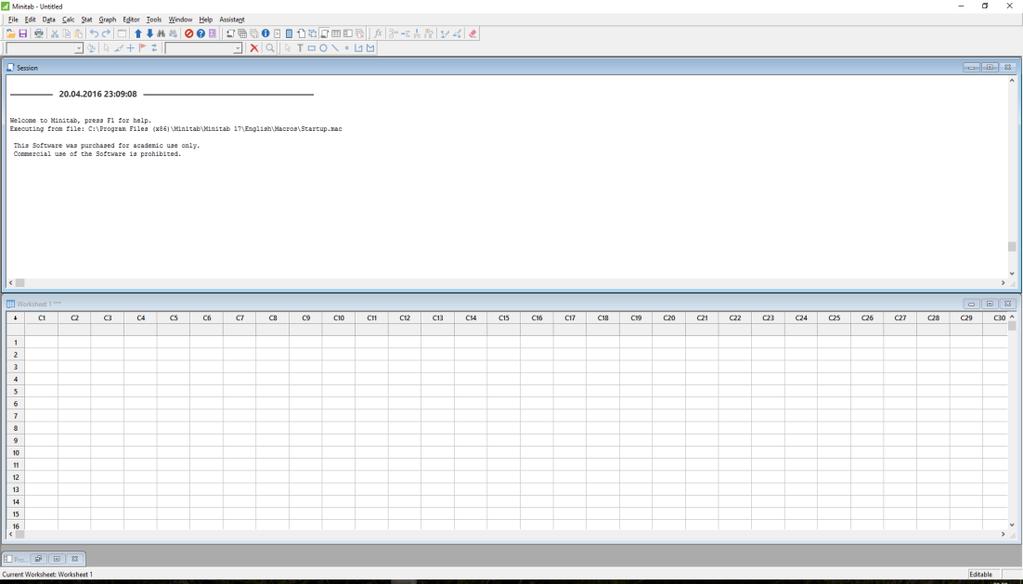Click the Undo arrow icon

tap(94, 33)
